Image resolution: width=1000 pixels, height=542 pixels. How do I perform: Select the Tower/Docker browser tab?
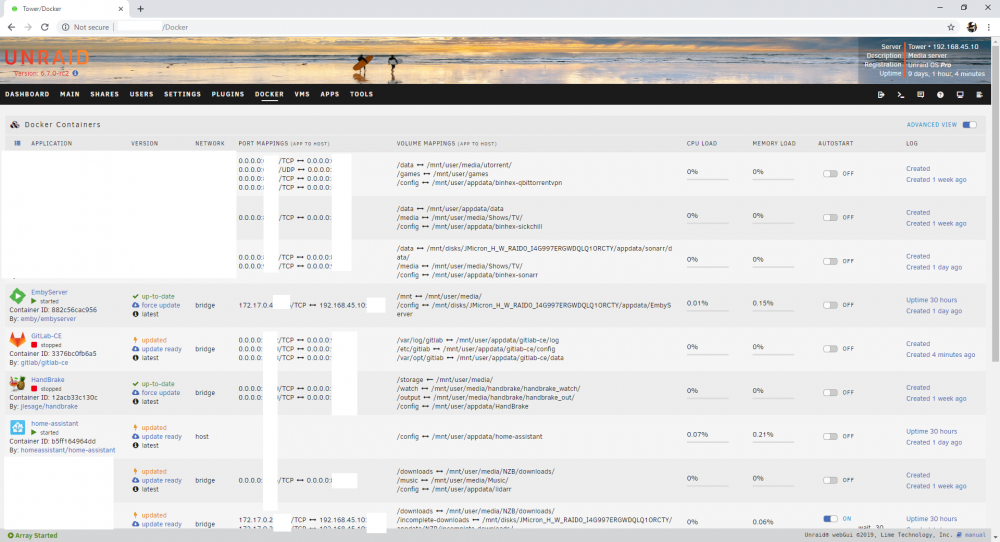click(64, 9)
